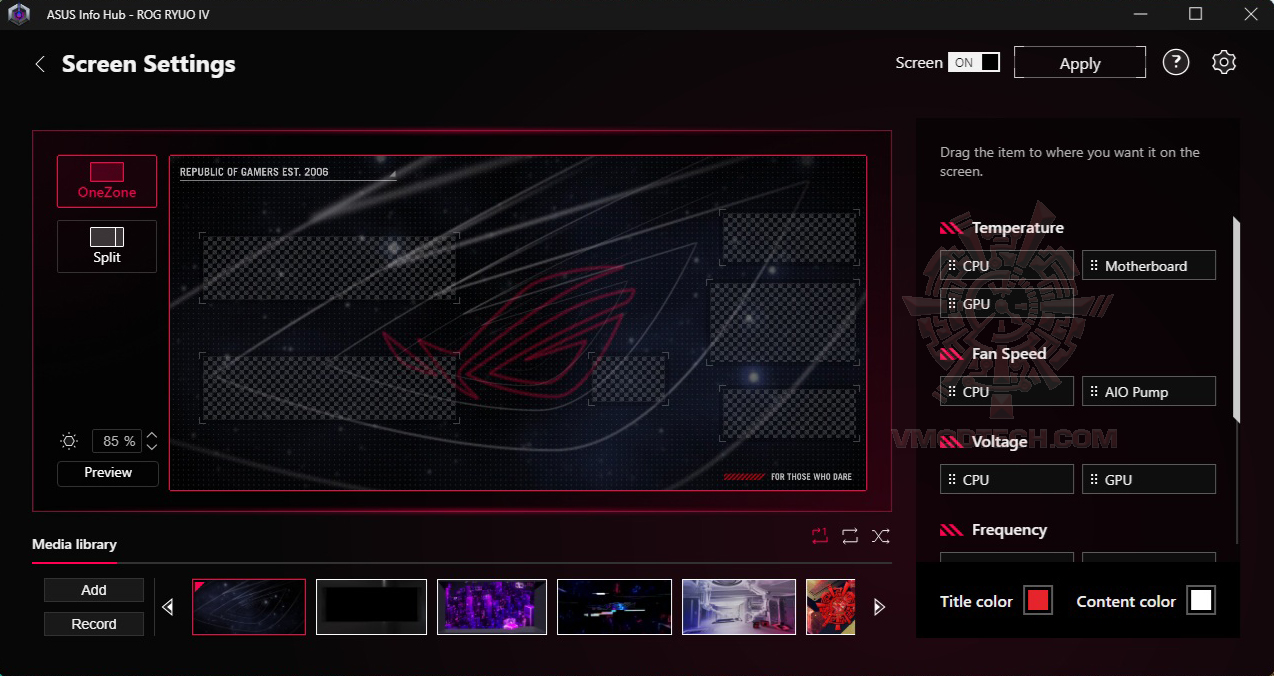
Task: Click the brightness sun icon
Action: pyautogui.click(x=69, y=441)
